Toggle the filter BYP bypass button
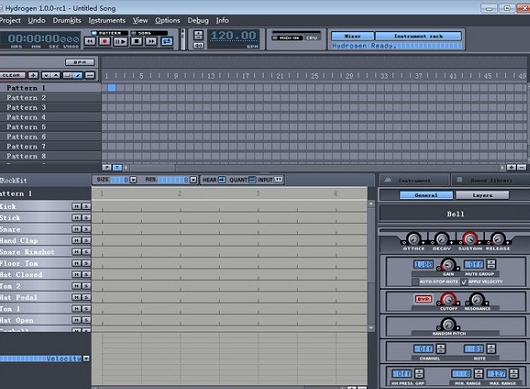Image resolution: width=530 pixels, height=389 pixels. pyautogui.click(x=424, y=299)
